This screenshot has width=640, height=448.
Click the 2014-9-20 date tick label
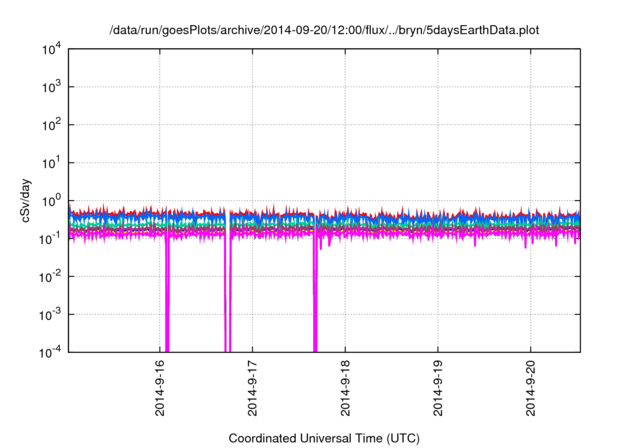pos(531,388)
